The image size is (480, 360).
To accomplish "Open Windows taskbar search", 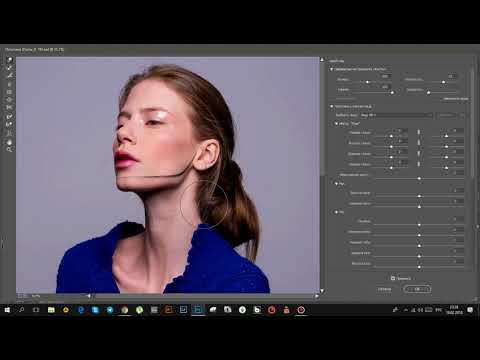I will point(21,310).
